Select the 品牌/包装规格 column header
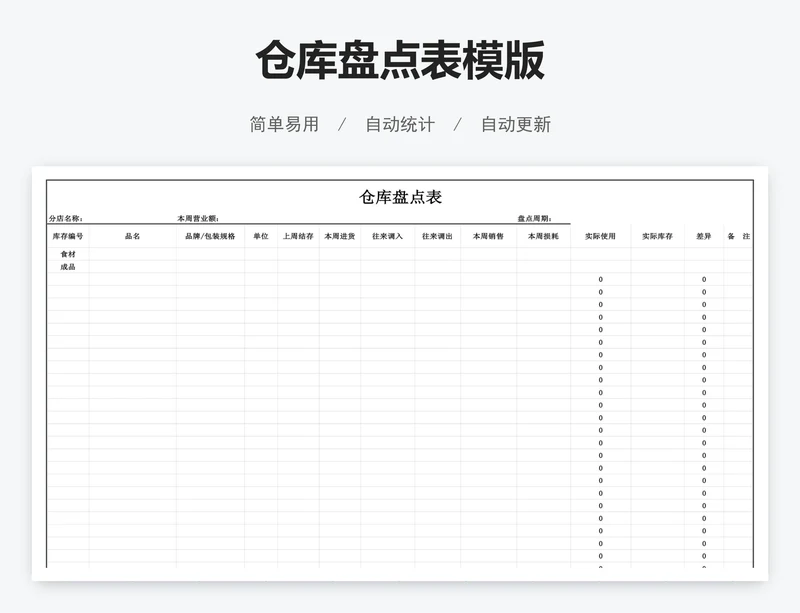The width and height of the screenshot is (800, 613). (x=210, y=236)
